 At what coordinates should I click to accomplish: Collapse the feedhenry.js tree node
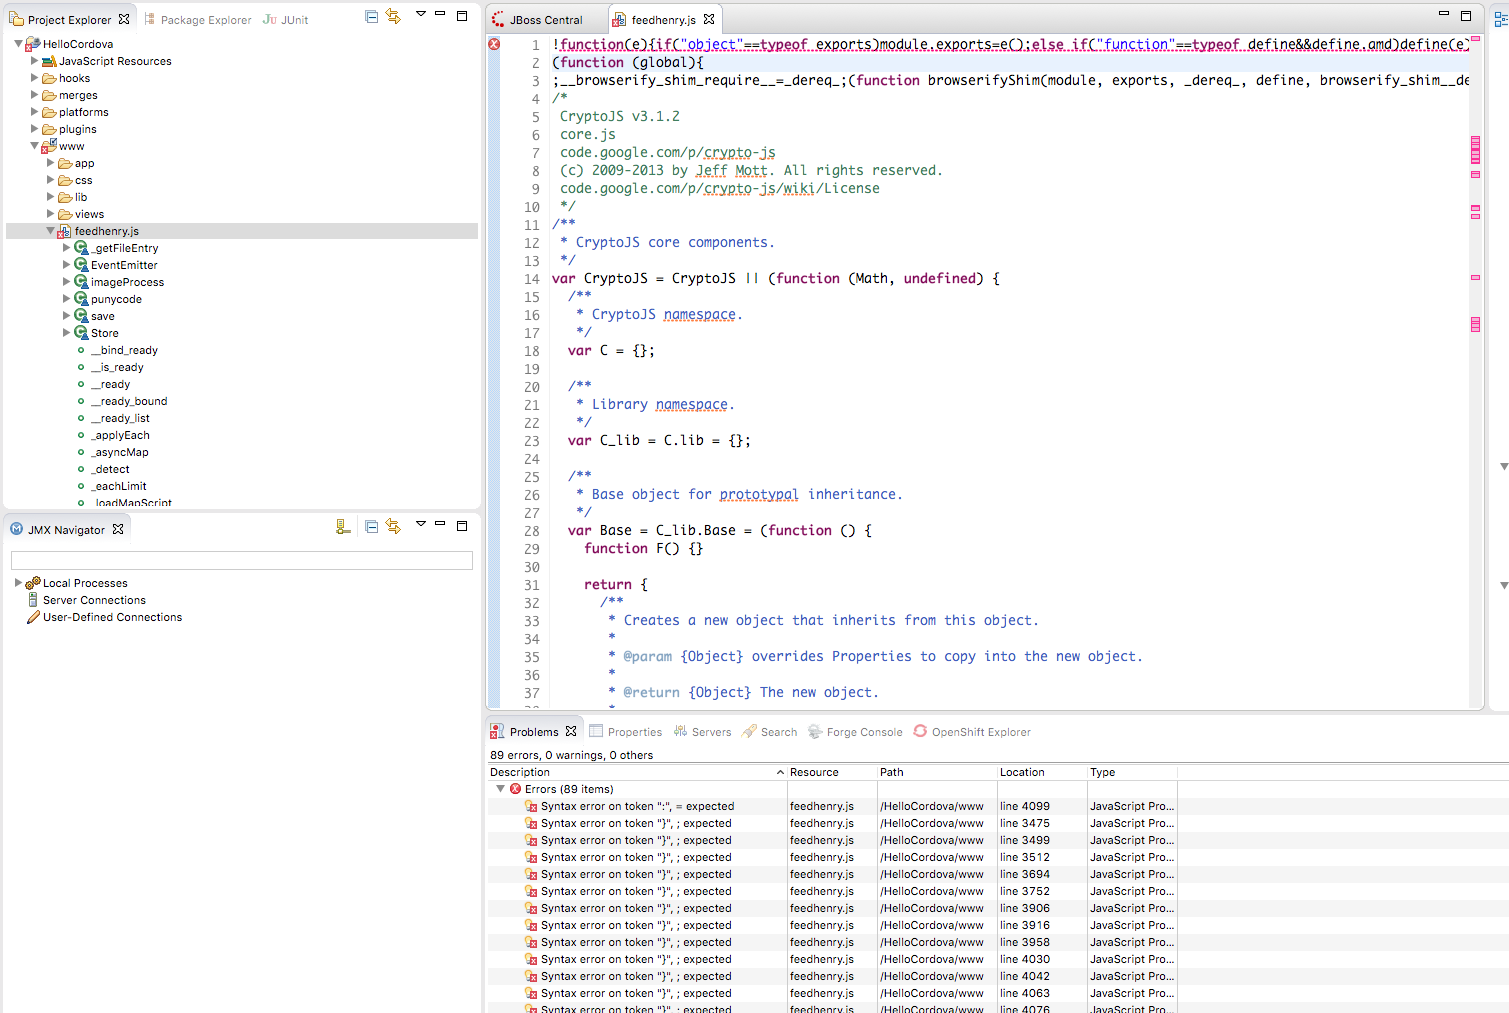pos(50,231)
